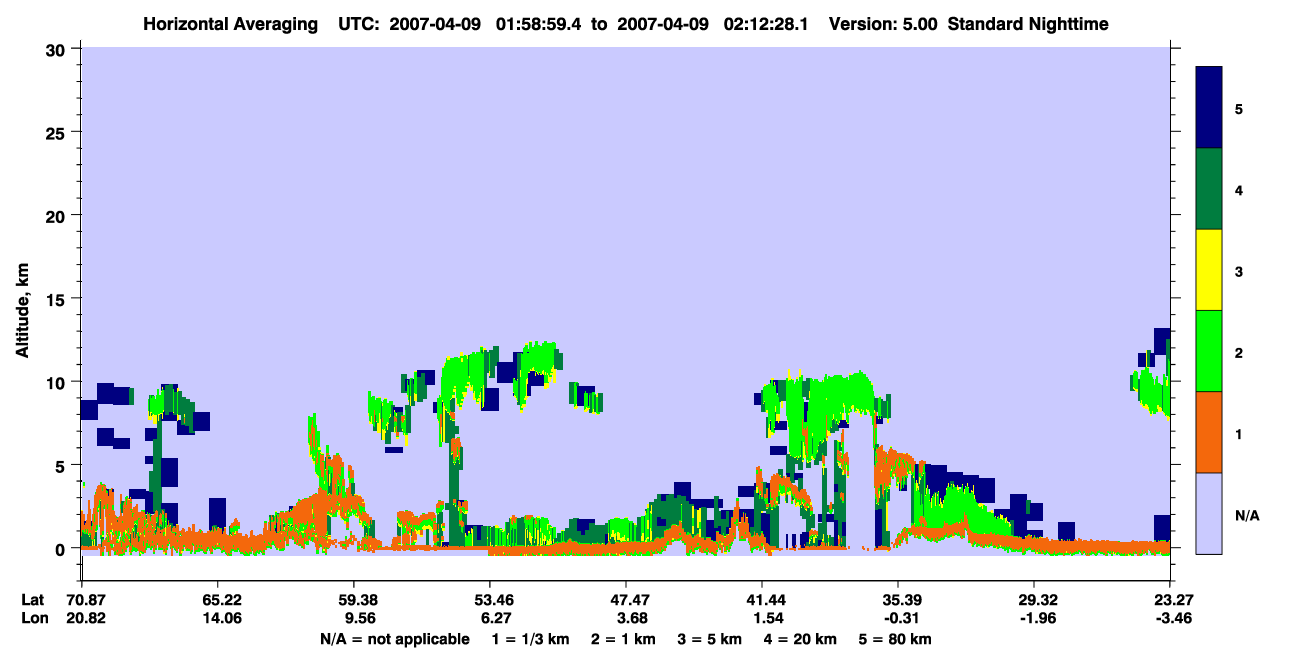Click the bright green color bar segment labeled 2
The height and width of the screenshot is (667, 1300).
tap(1209, 351)
